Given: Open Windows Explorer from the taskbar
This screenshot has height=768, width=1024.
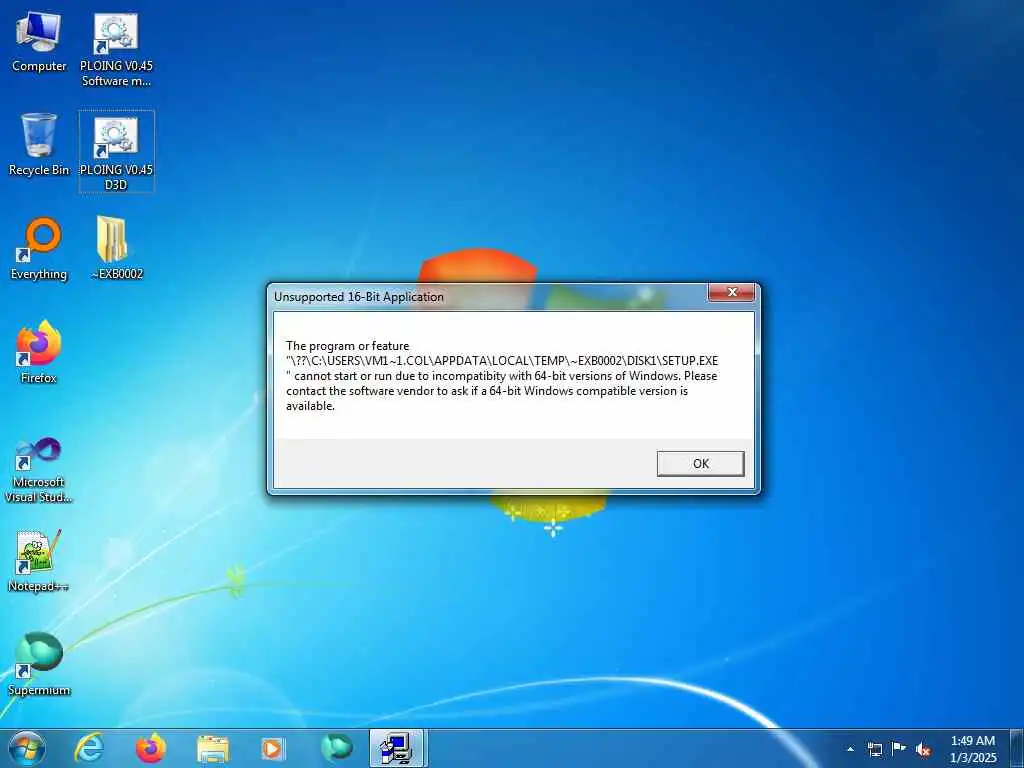Looking at the screenshot, I should point(212,748).
